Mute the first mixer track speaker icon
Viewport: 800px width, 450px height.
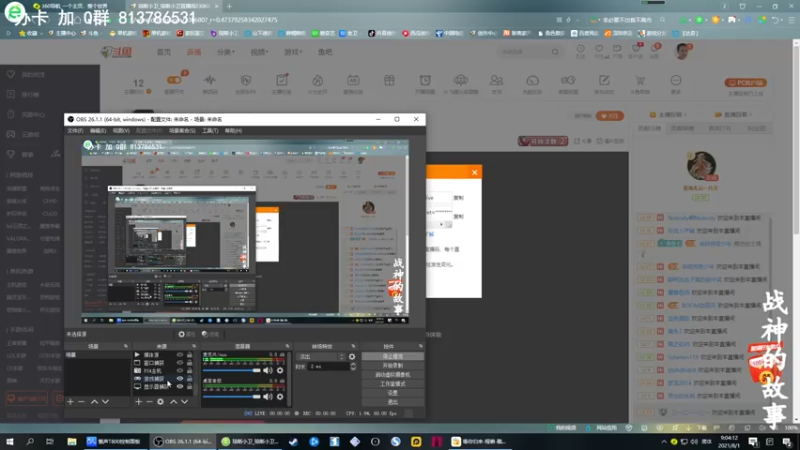pyautogui.click(x=268, y=370)
